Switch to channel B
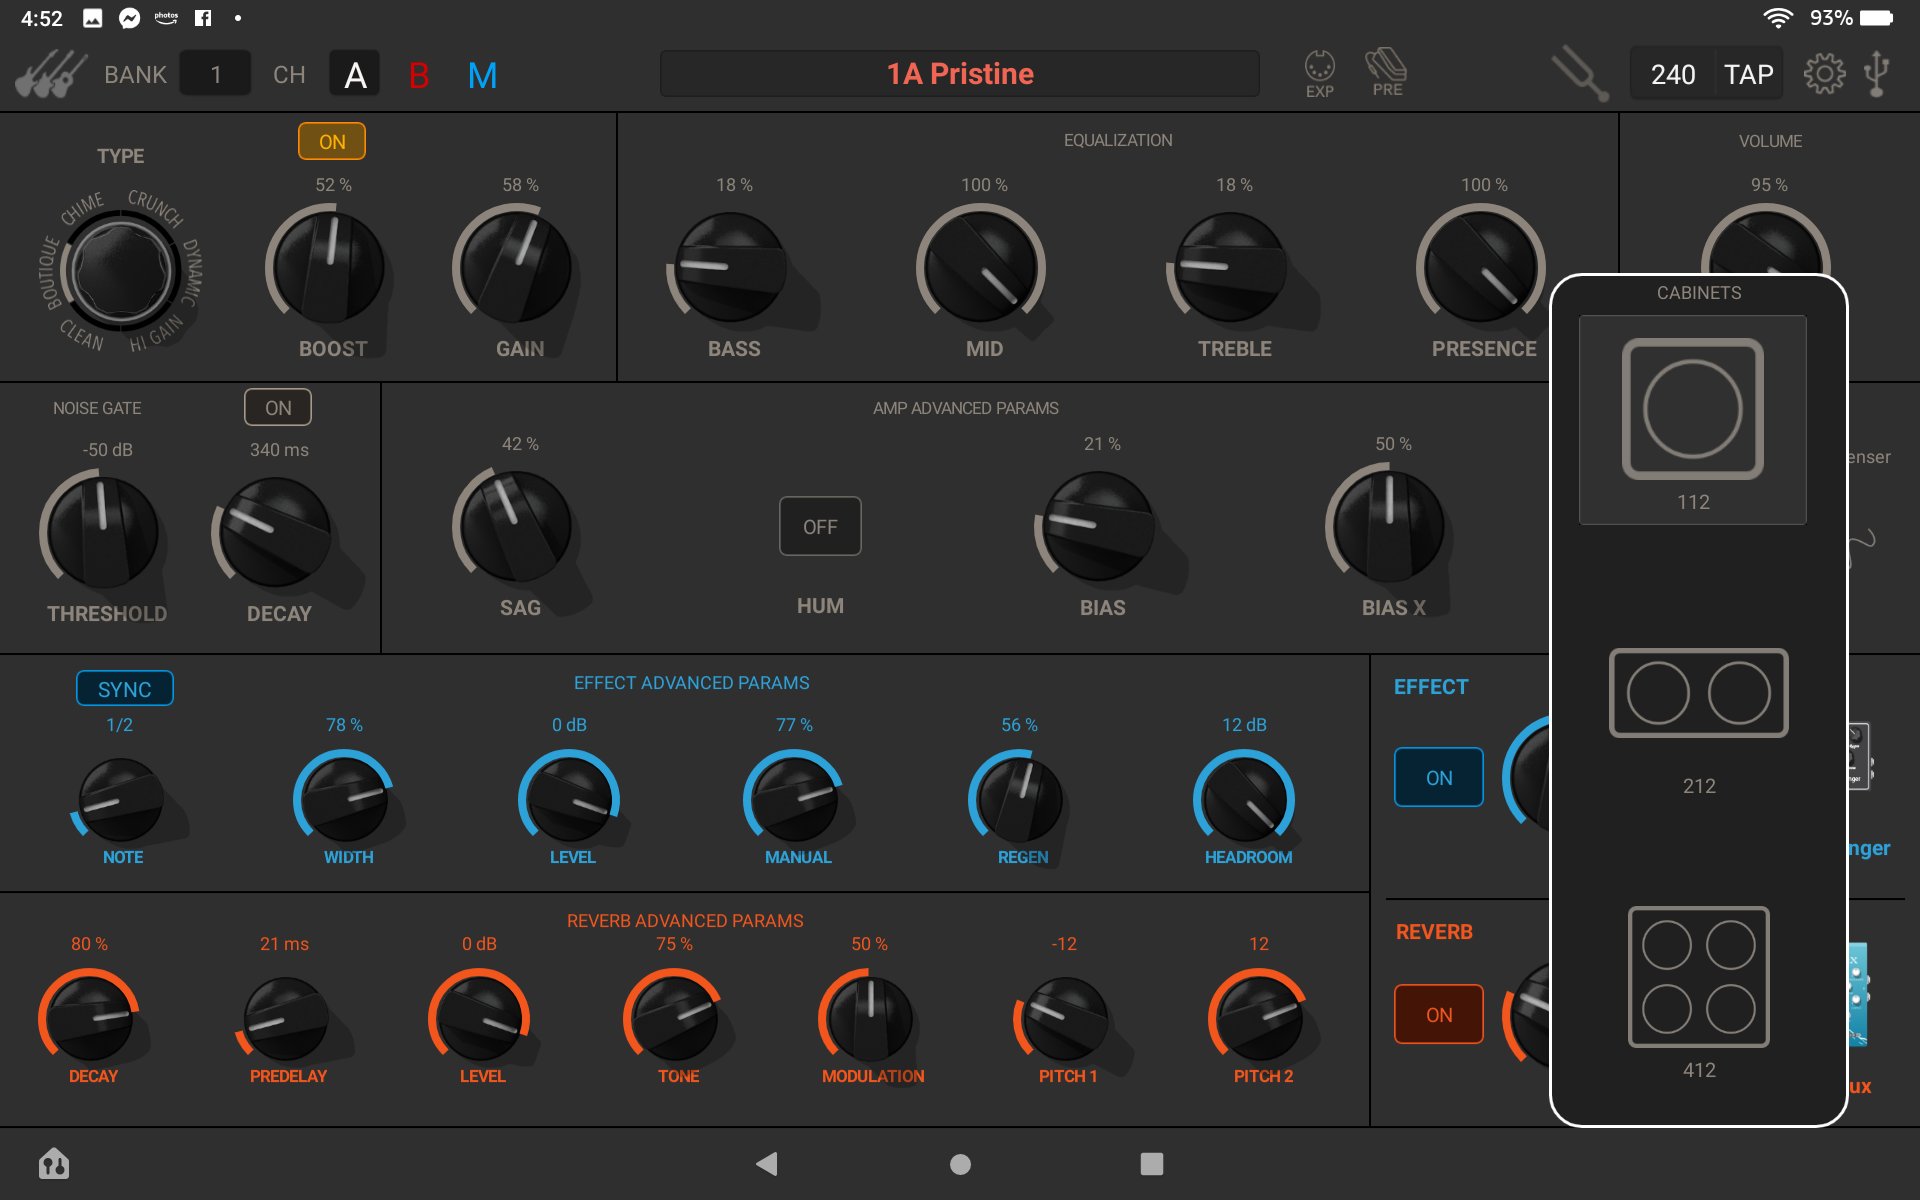 click(418, 75)
